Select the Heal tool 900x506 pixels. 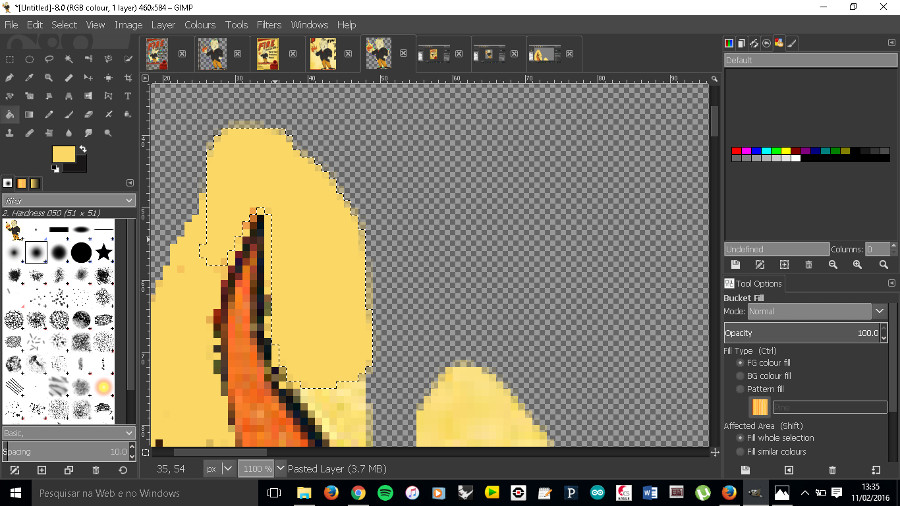click(x=29, y=133)
